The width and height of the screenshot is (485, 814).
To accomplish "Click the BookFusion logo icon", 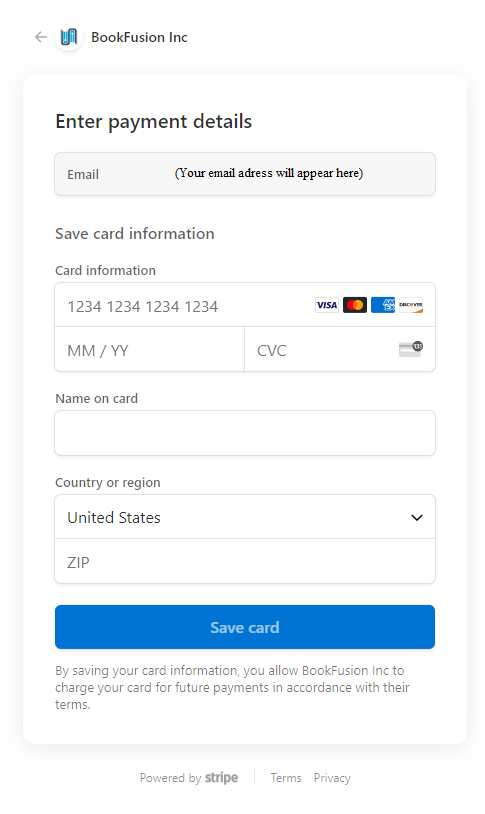I will coord(69,37).
